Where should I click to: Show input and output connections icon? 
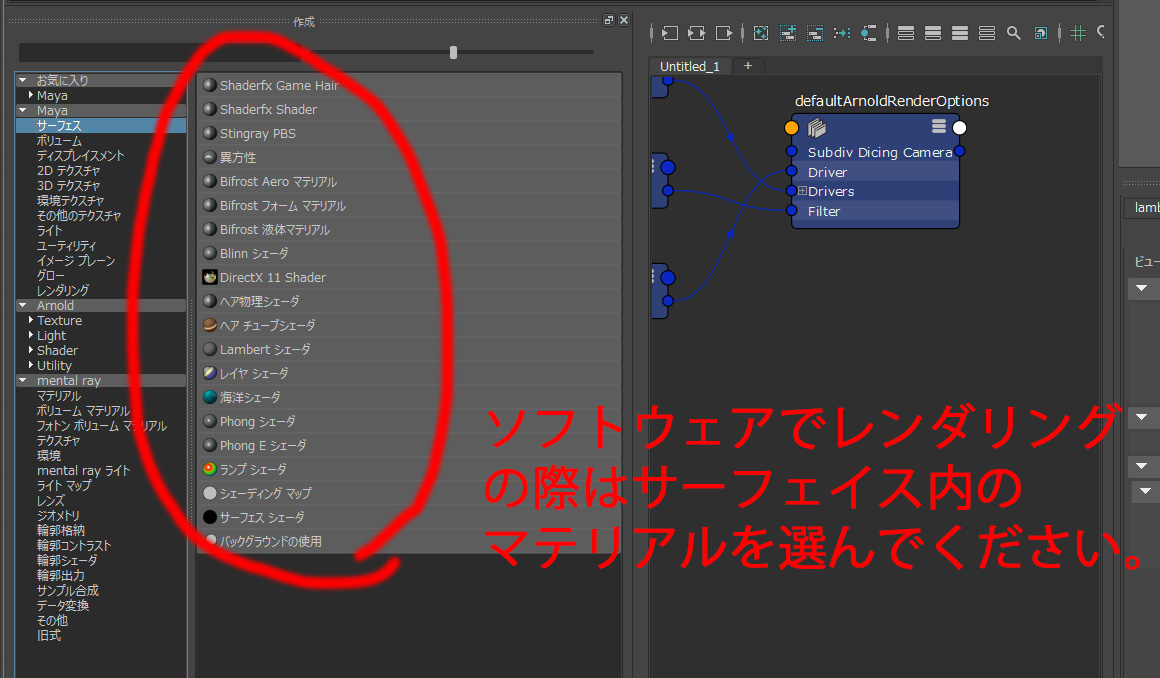[696, 33]
